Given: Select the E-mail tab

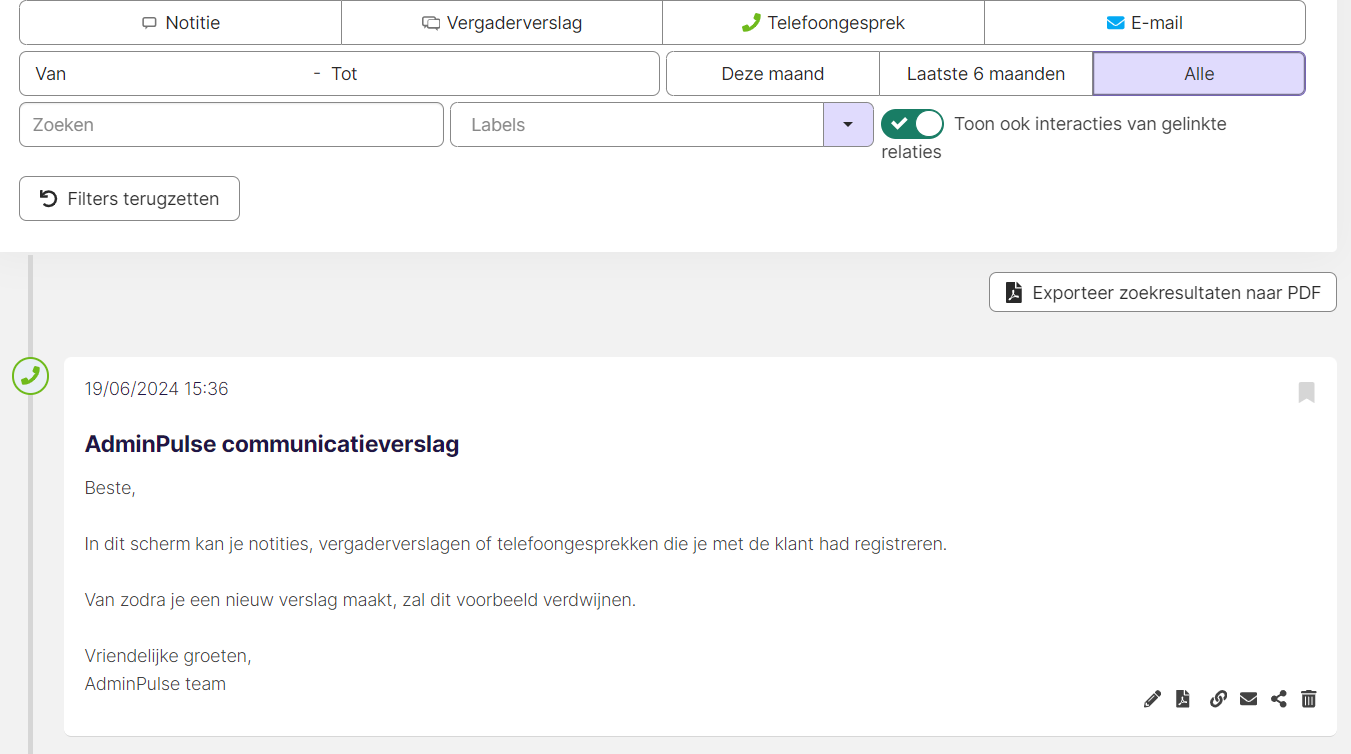Looking at the screenshot, I should [1145, 23].
